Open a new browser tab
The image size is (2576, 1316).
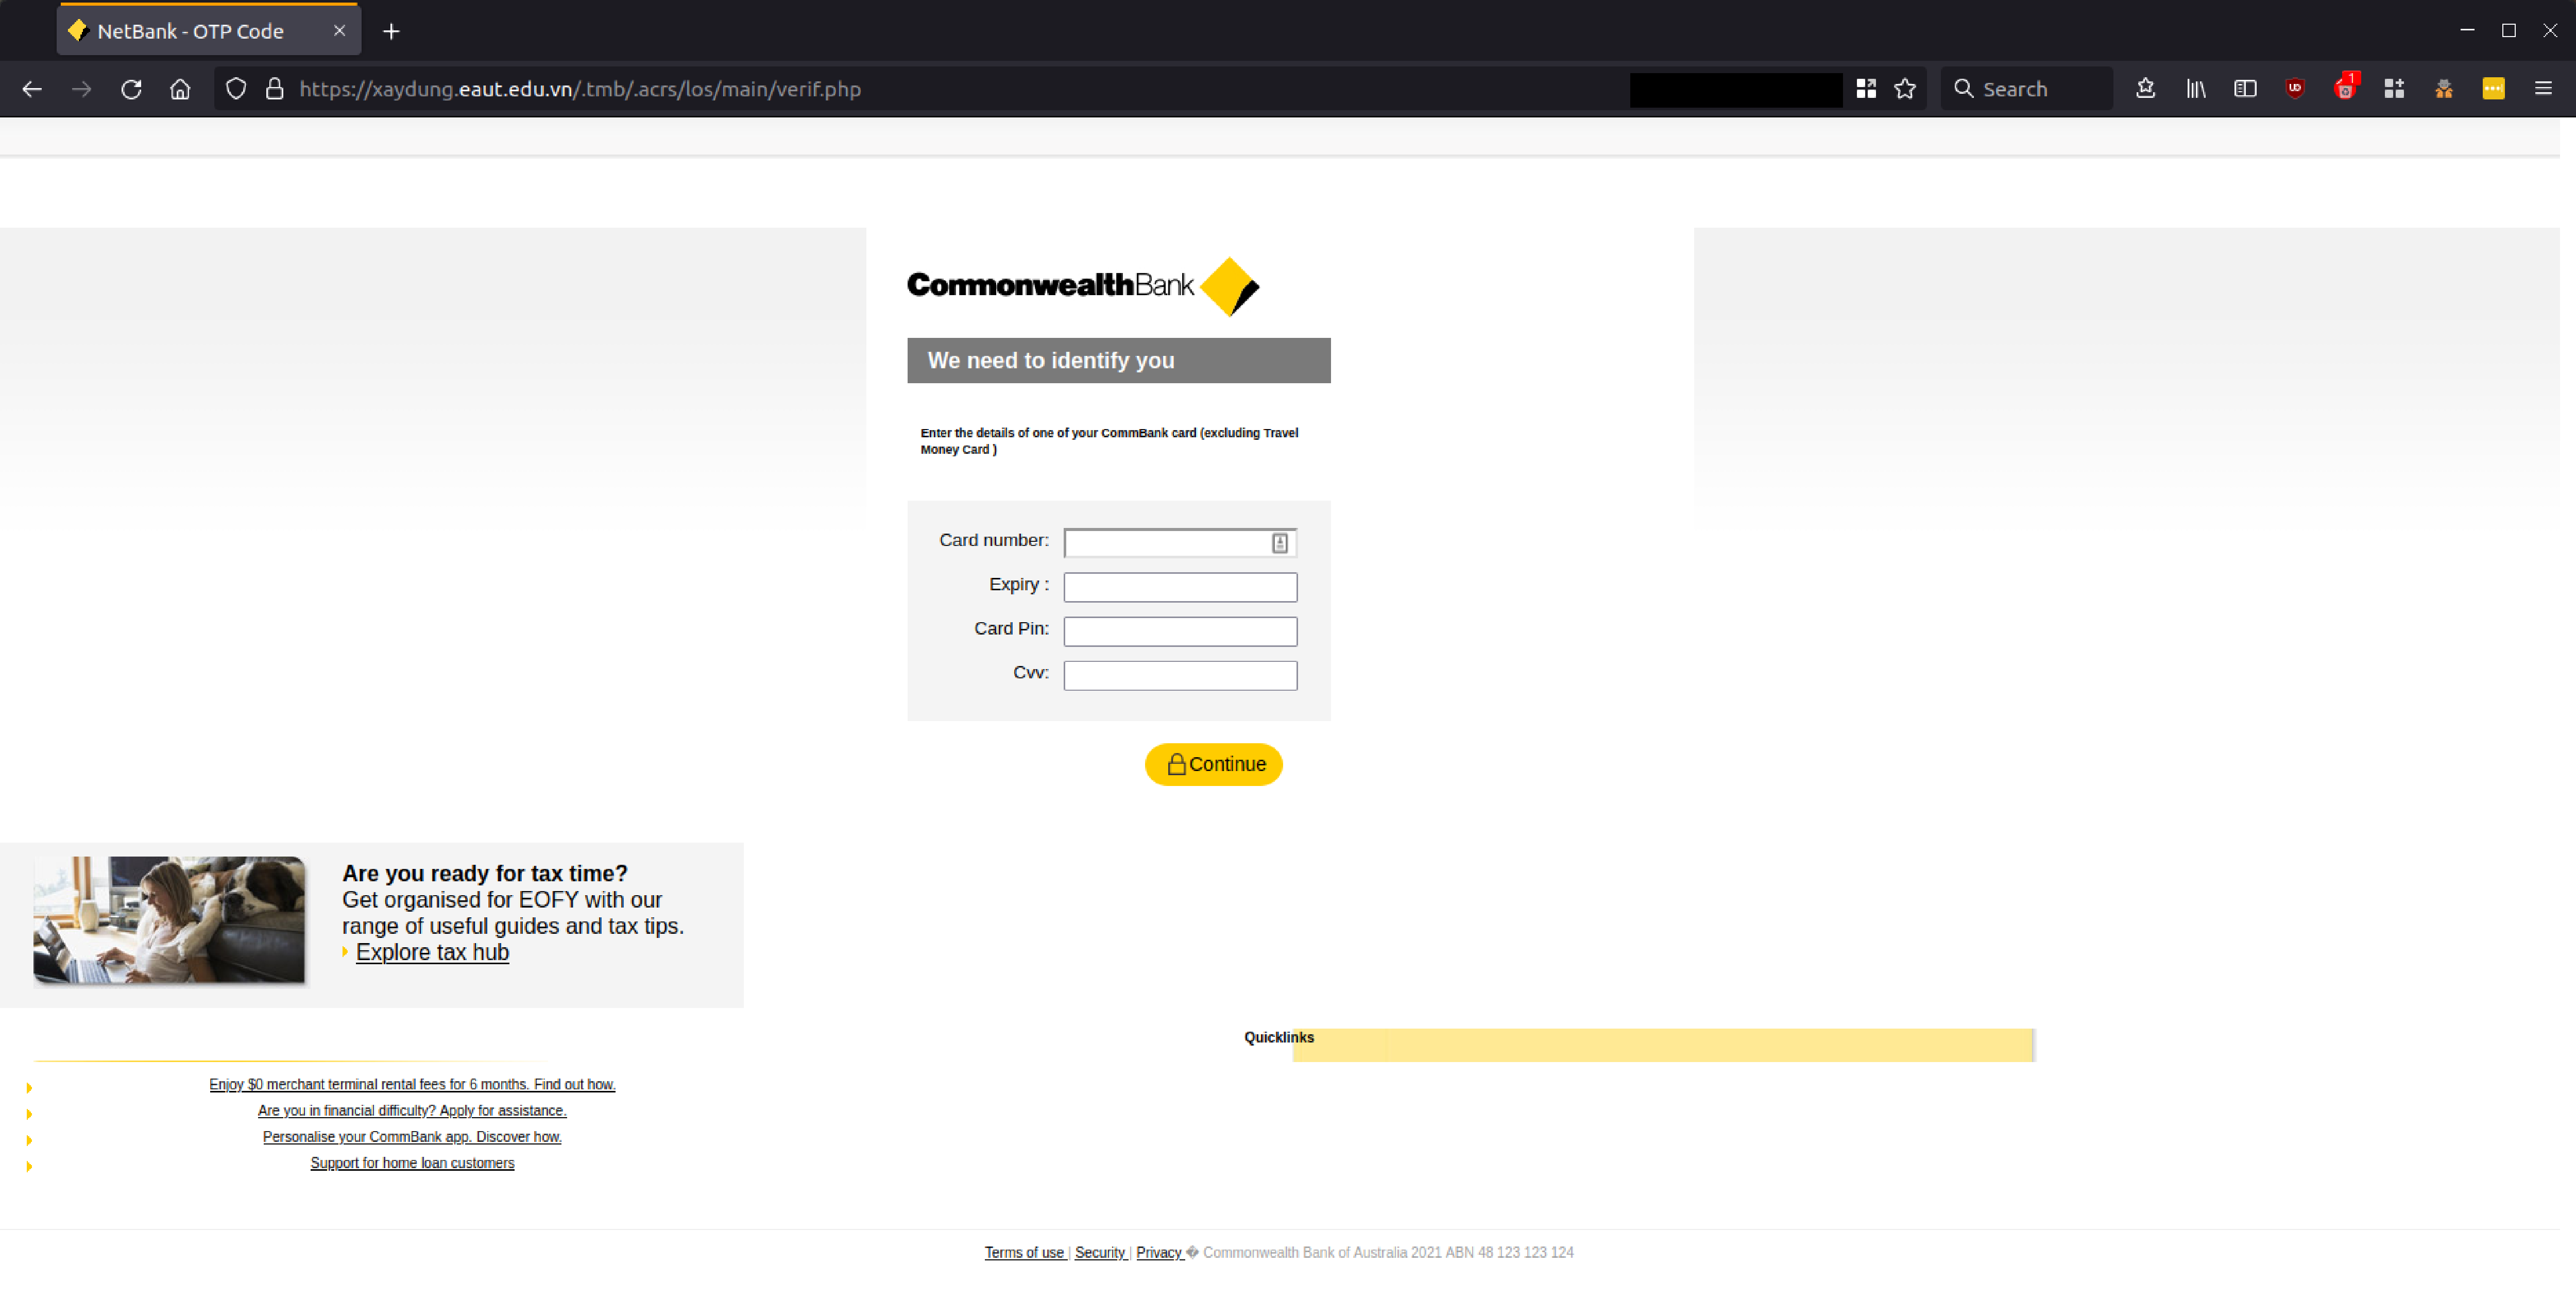pos(391,31)
